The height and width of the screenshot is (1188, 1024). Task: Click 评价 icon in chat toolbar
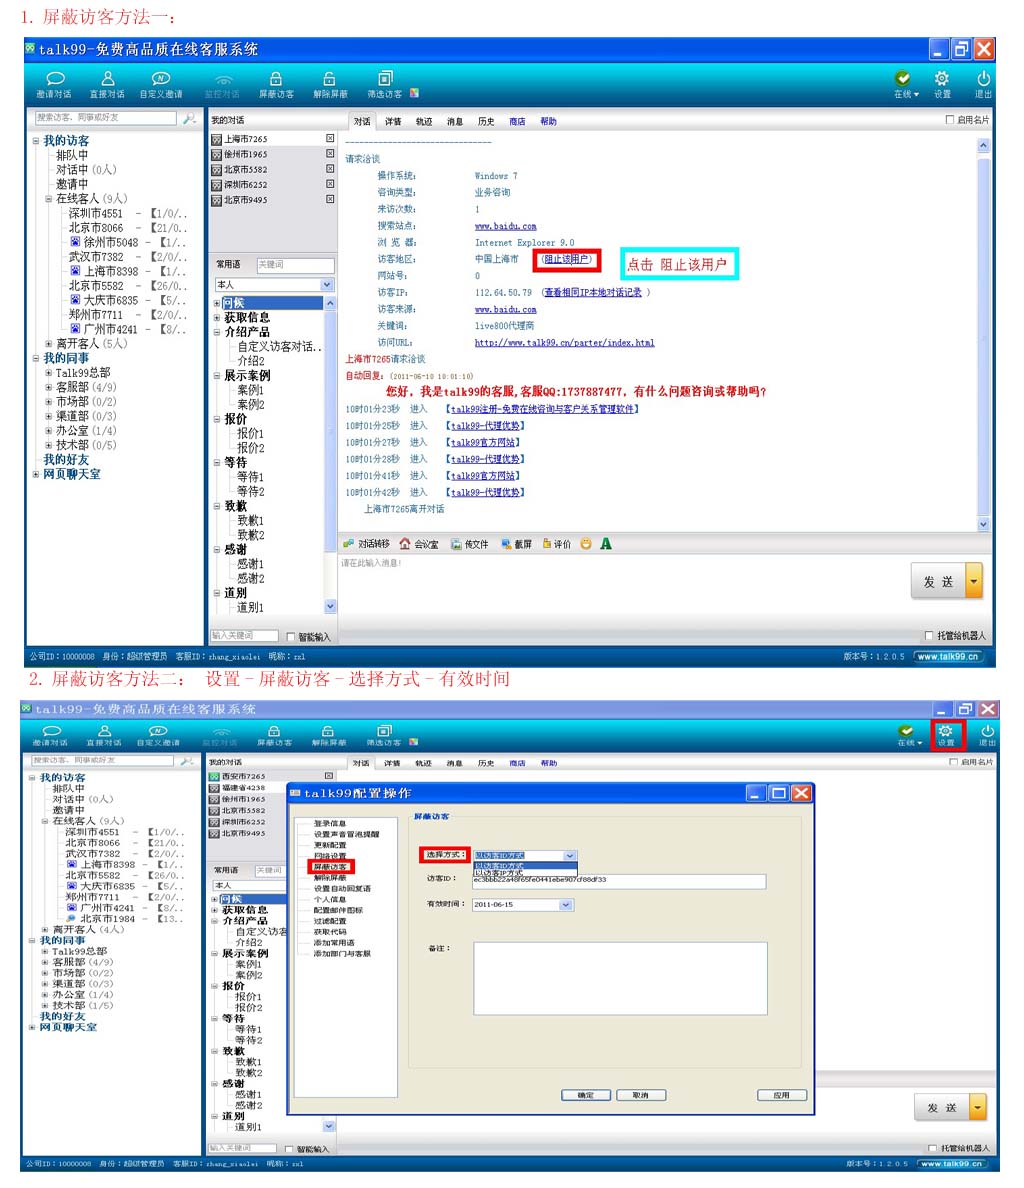tap(546, 544)
